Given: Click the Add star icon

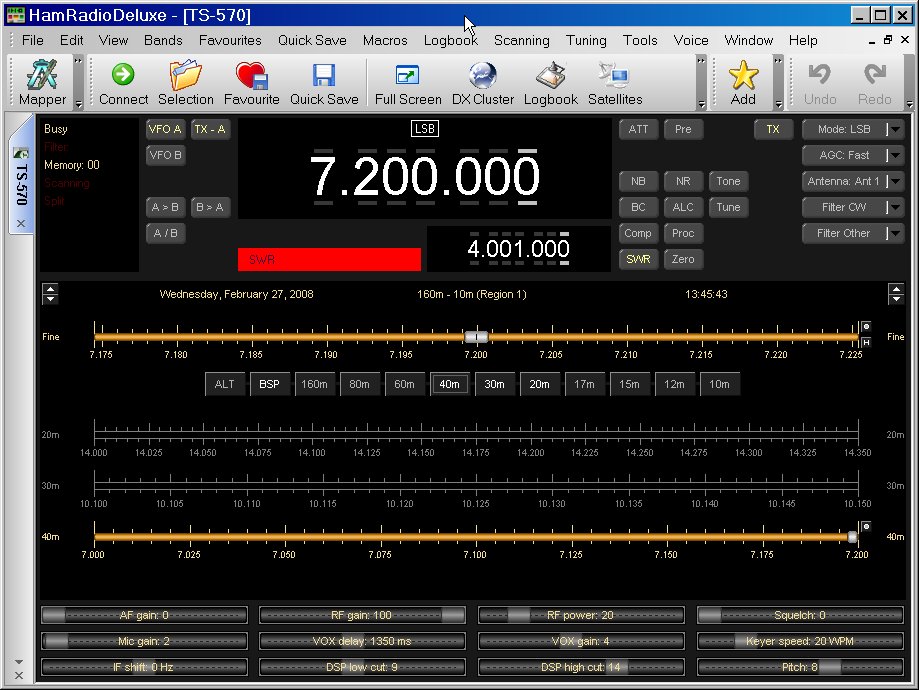Looking at the screenshot, I should coord(743,82).
